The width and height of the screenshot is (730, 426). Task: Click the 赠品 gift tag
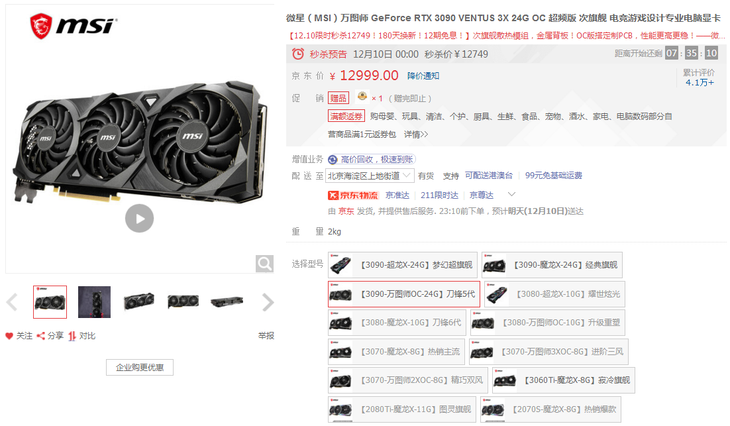[x=338, y=98]
